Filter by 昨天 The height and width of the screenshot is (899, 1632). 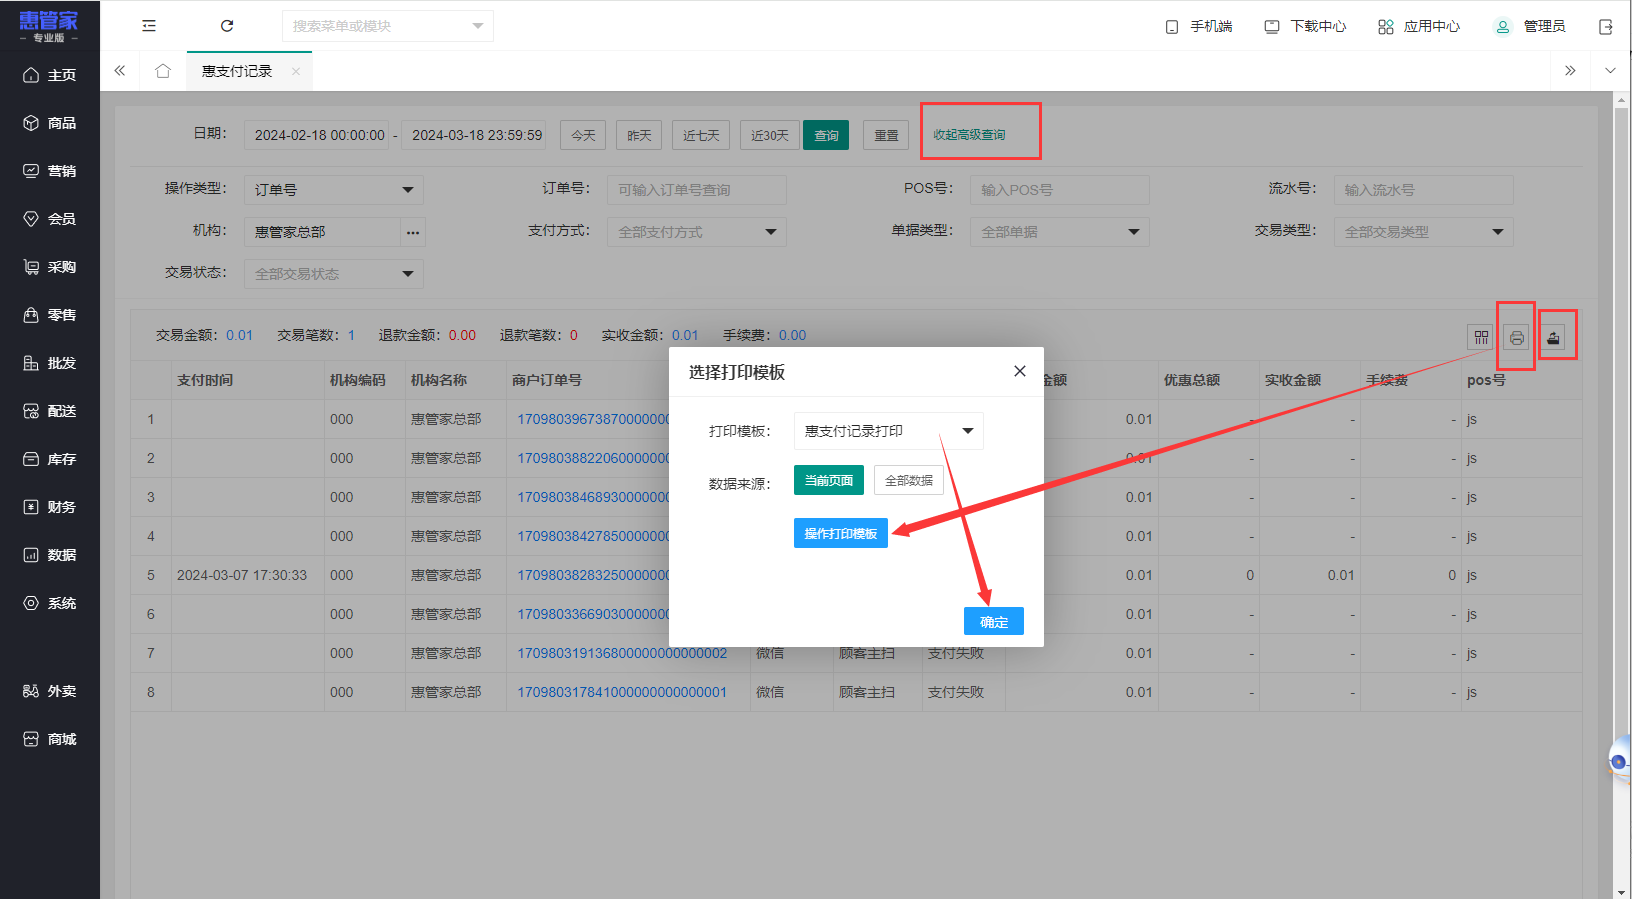click(639, 135)
